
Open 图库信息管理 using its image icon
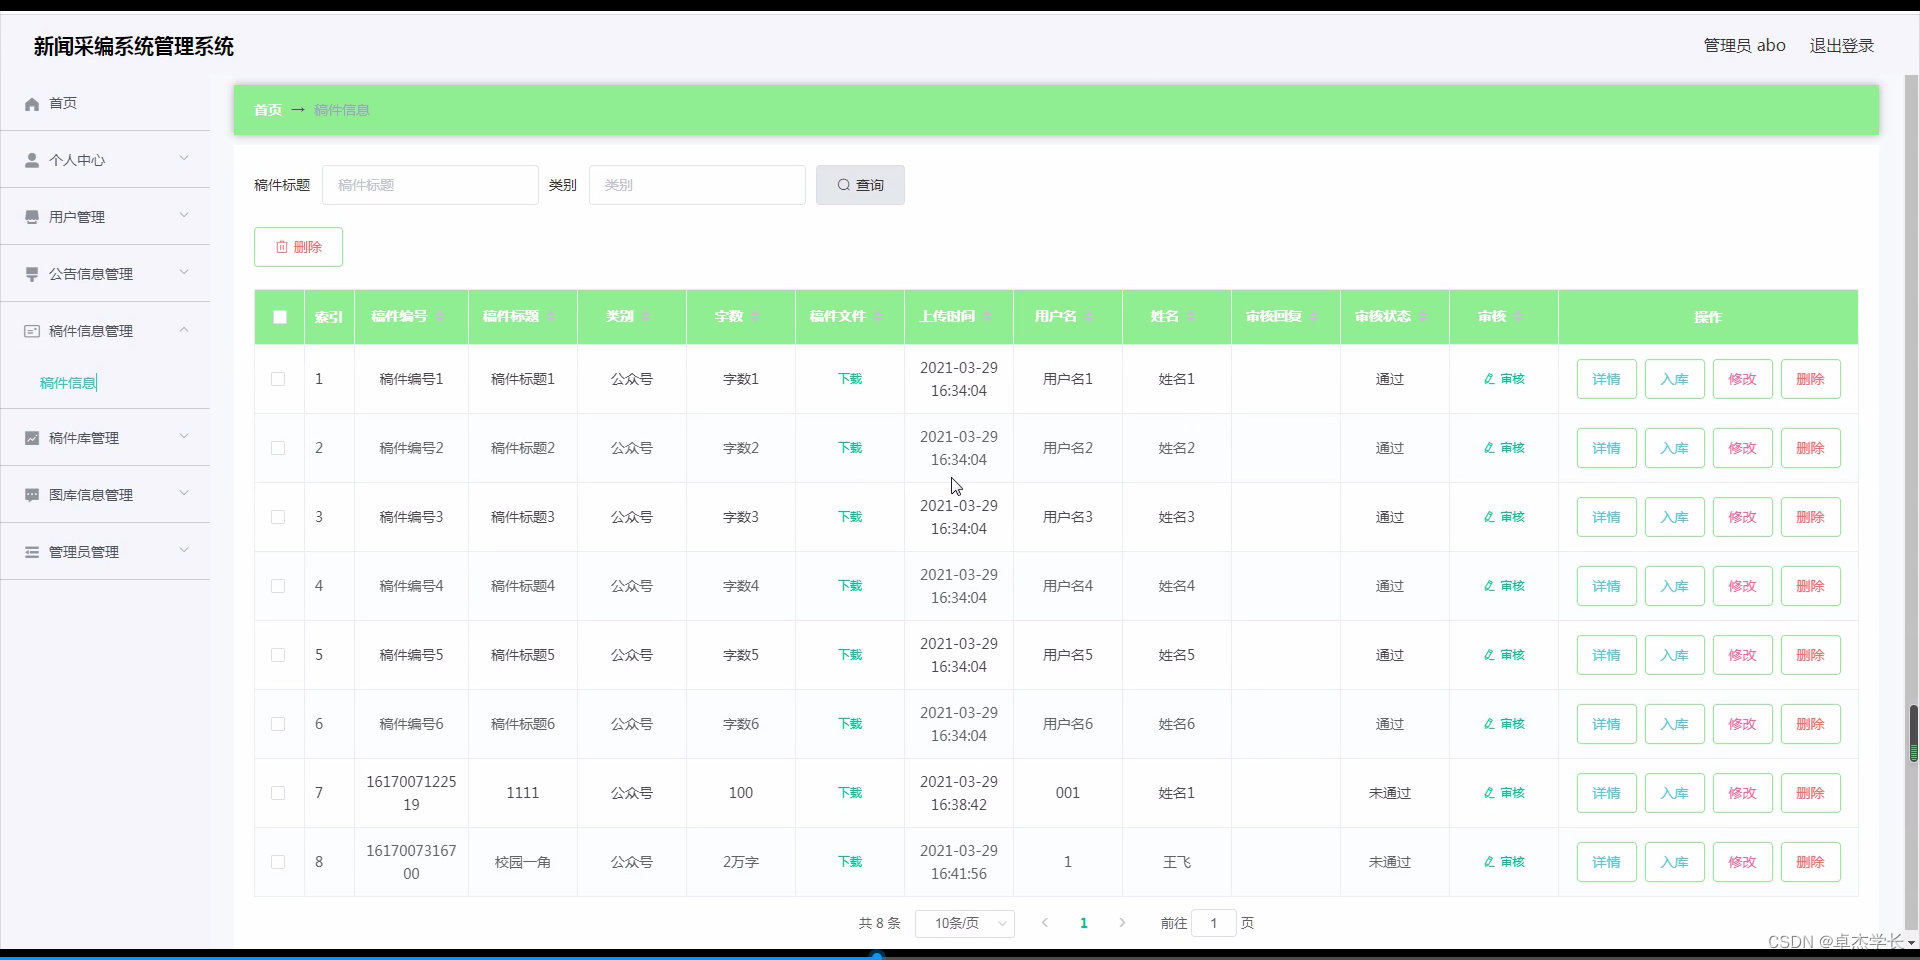[x=32, y=494]
